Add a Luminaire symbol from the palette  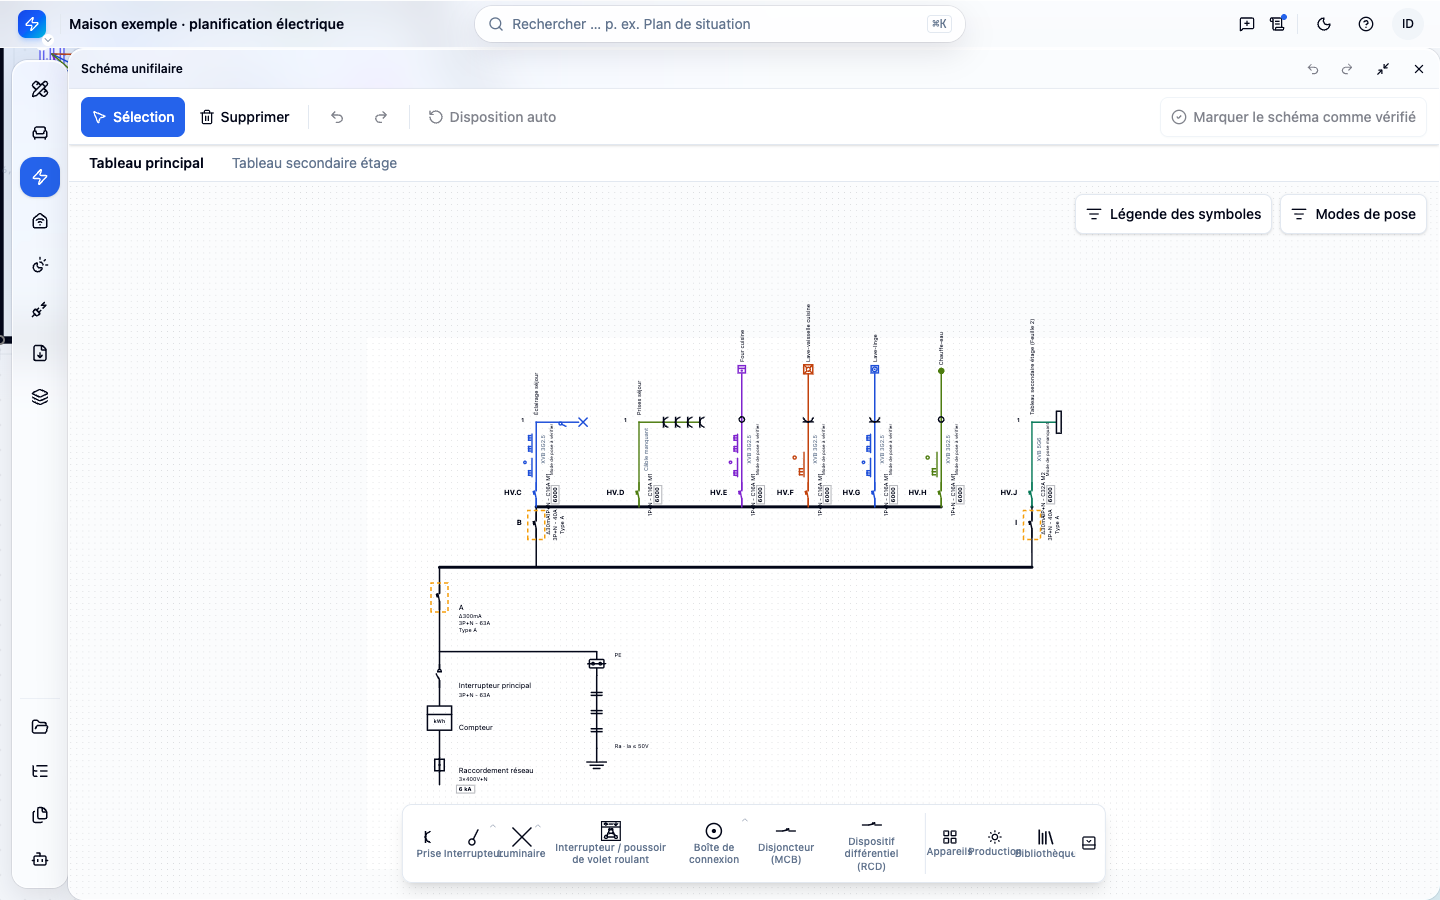point(521,843)
